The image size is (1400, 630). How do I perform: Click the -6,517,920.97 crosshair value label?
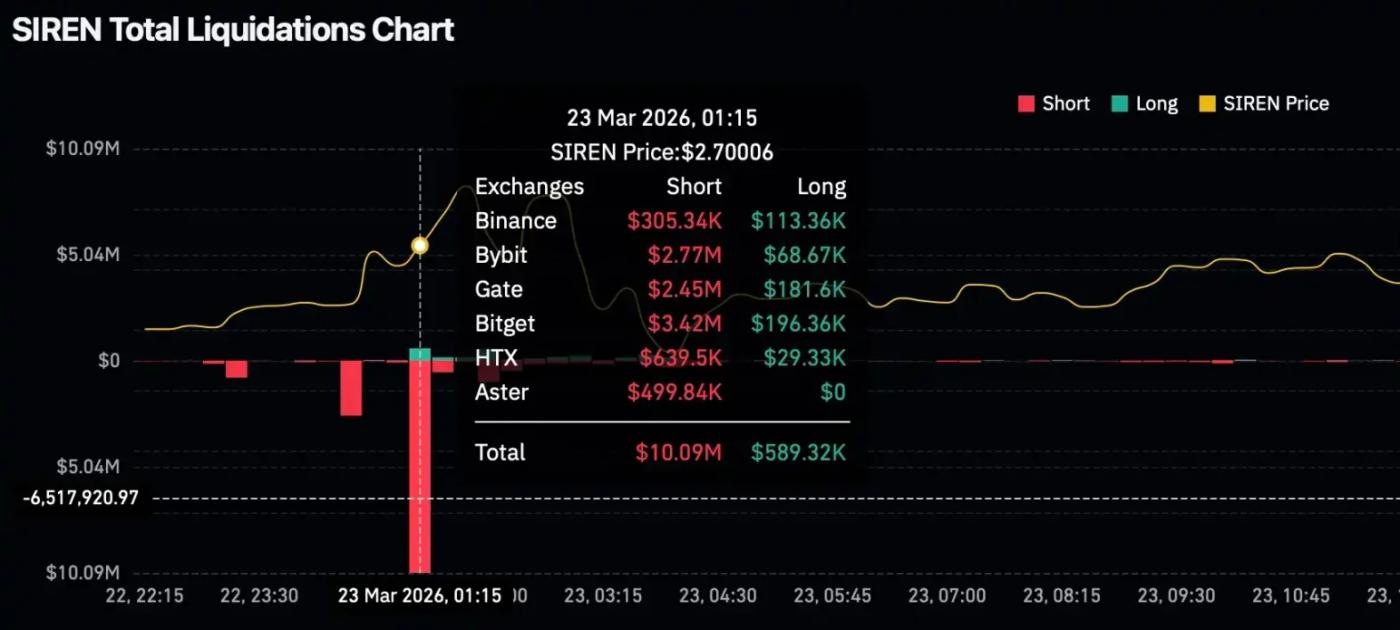pos(78,497)
